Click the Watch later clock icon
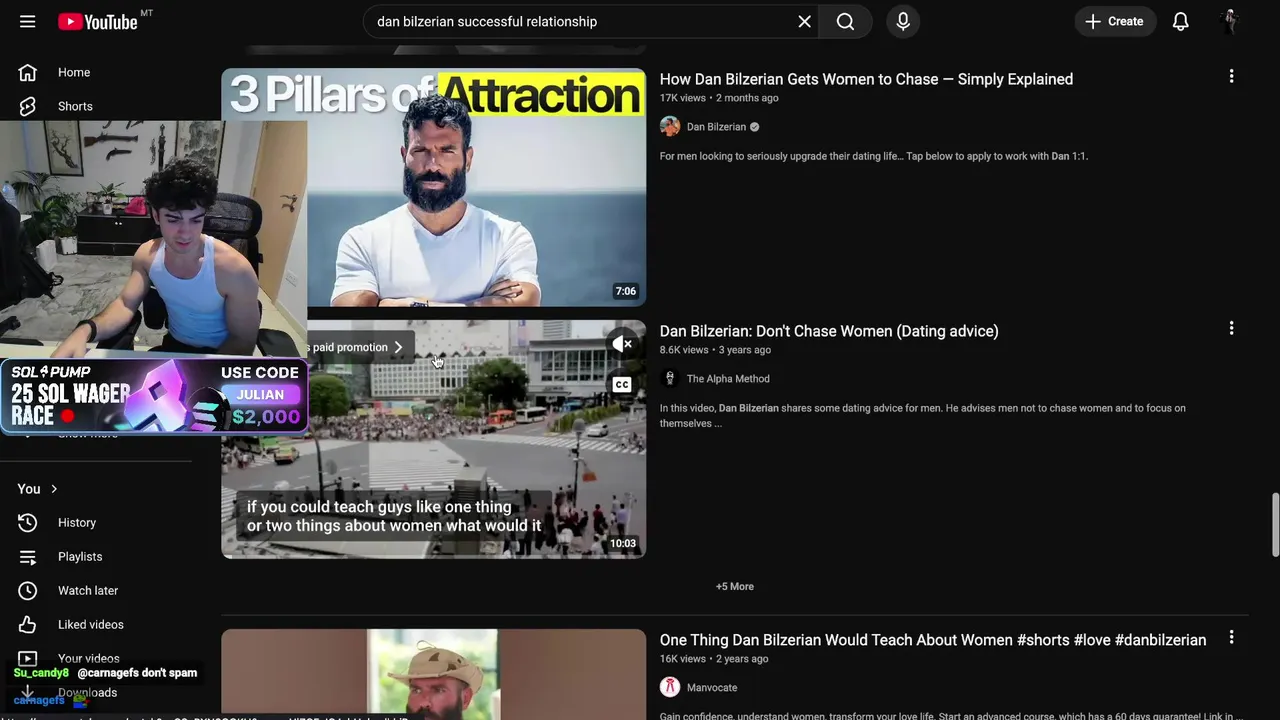This screenshot has width=1280, height=720. 28,591
